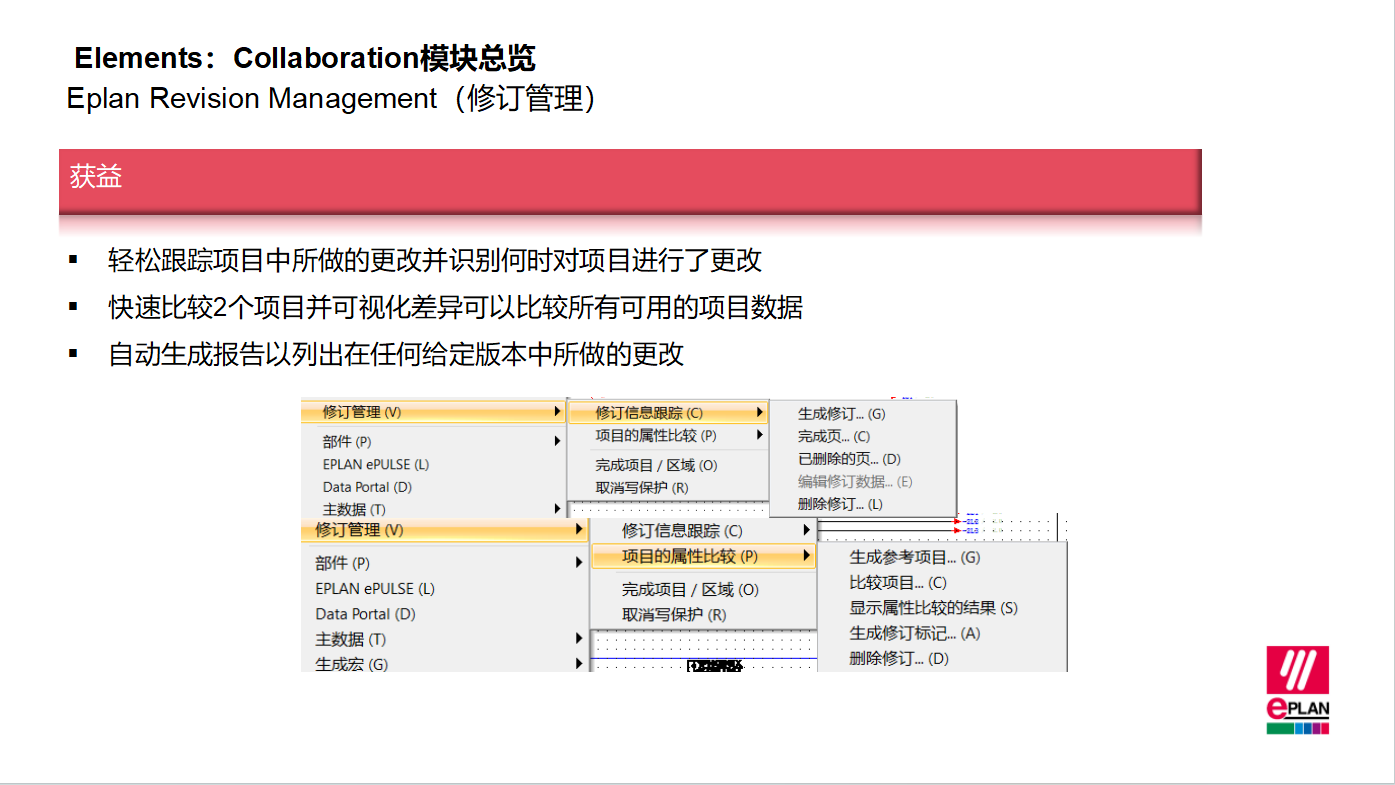Select 删除修订... (D) menu entry
The image size is (1395, 785).
click(x=899, y=658)
